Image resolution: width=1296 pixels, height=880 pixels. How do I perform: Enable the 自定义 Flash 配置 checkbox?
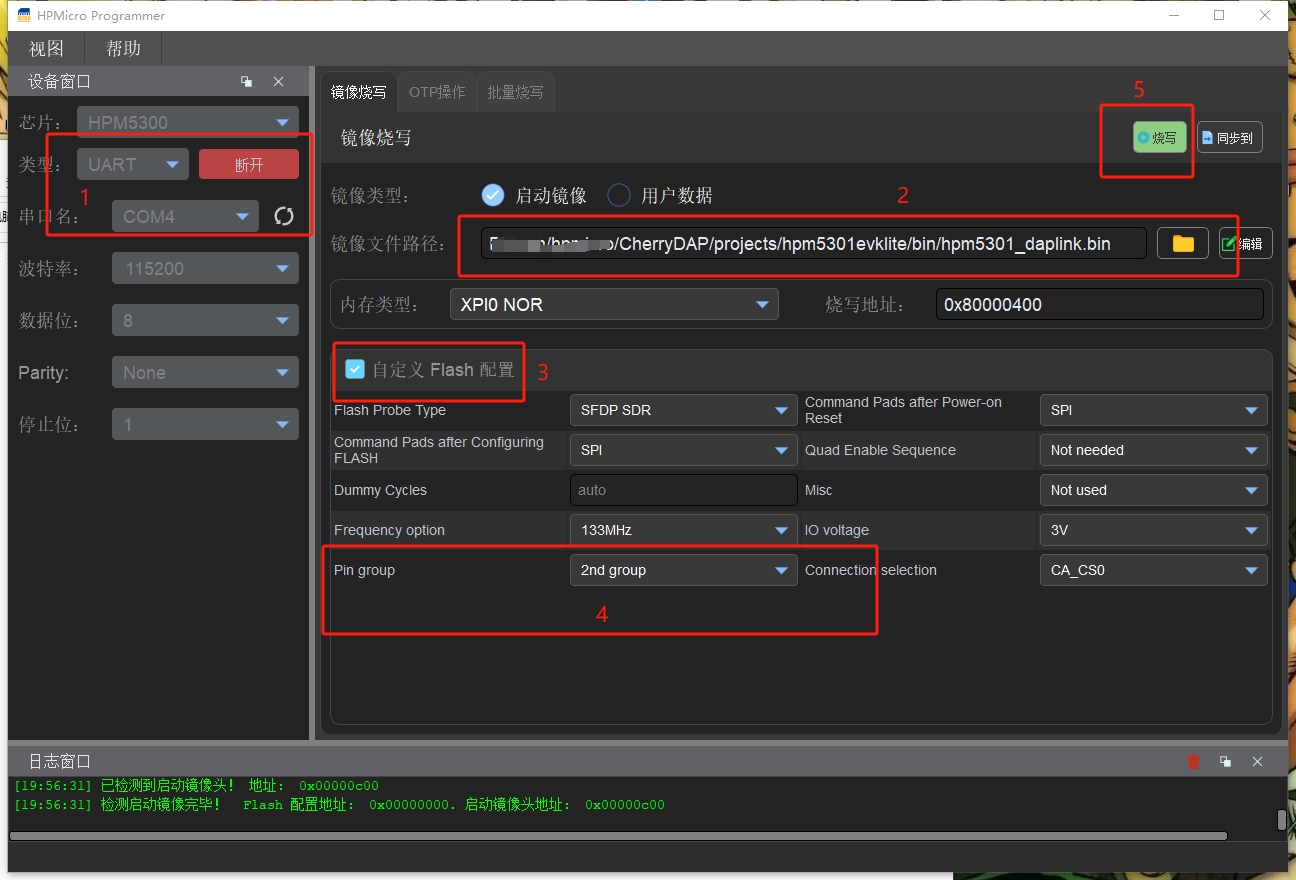coord(355,369)
